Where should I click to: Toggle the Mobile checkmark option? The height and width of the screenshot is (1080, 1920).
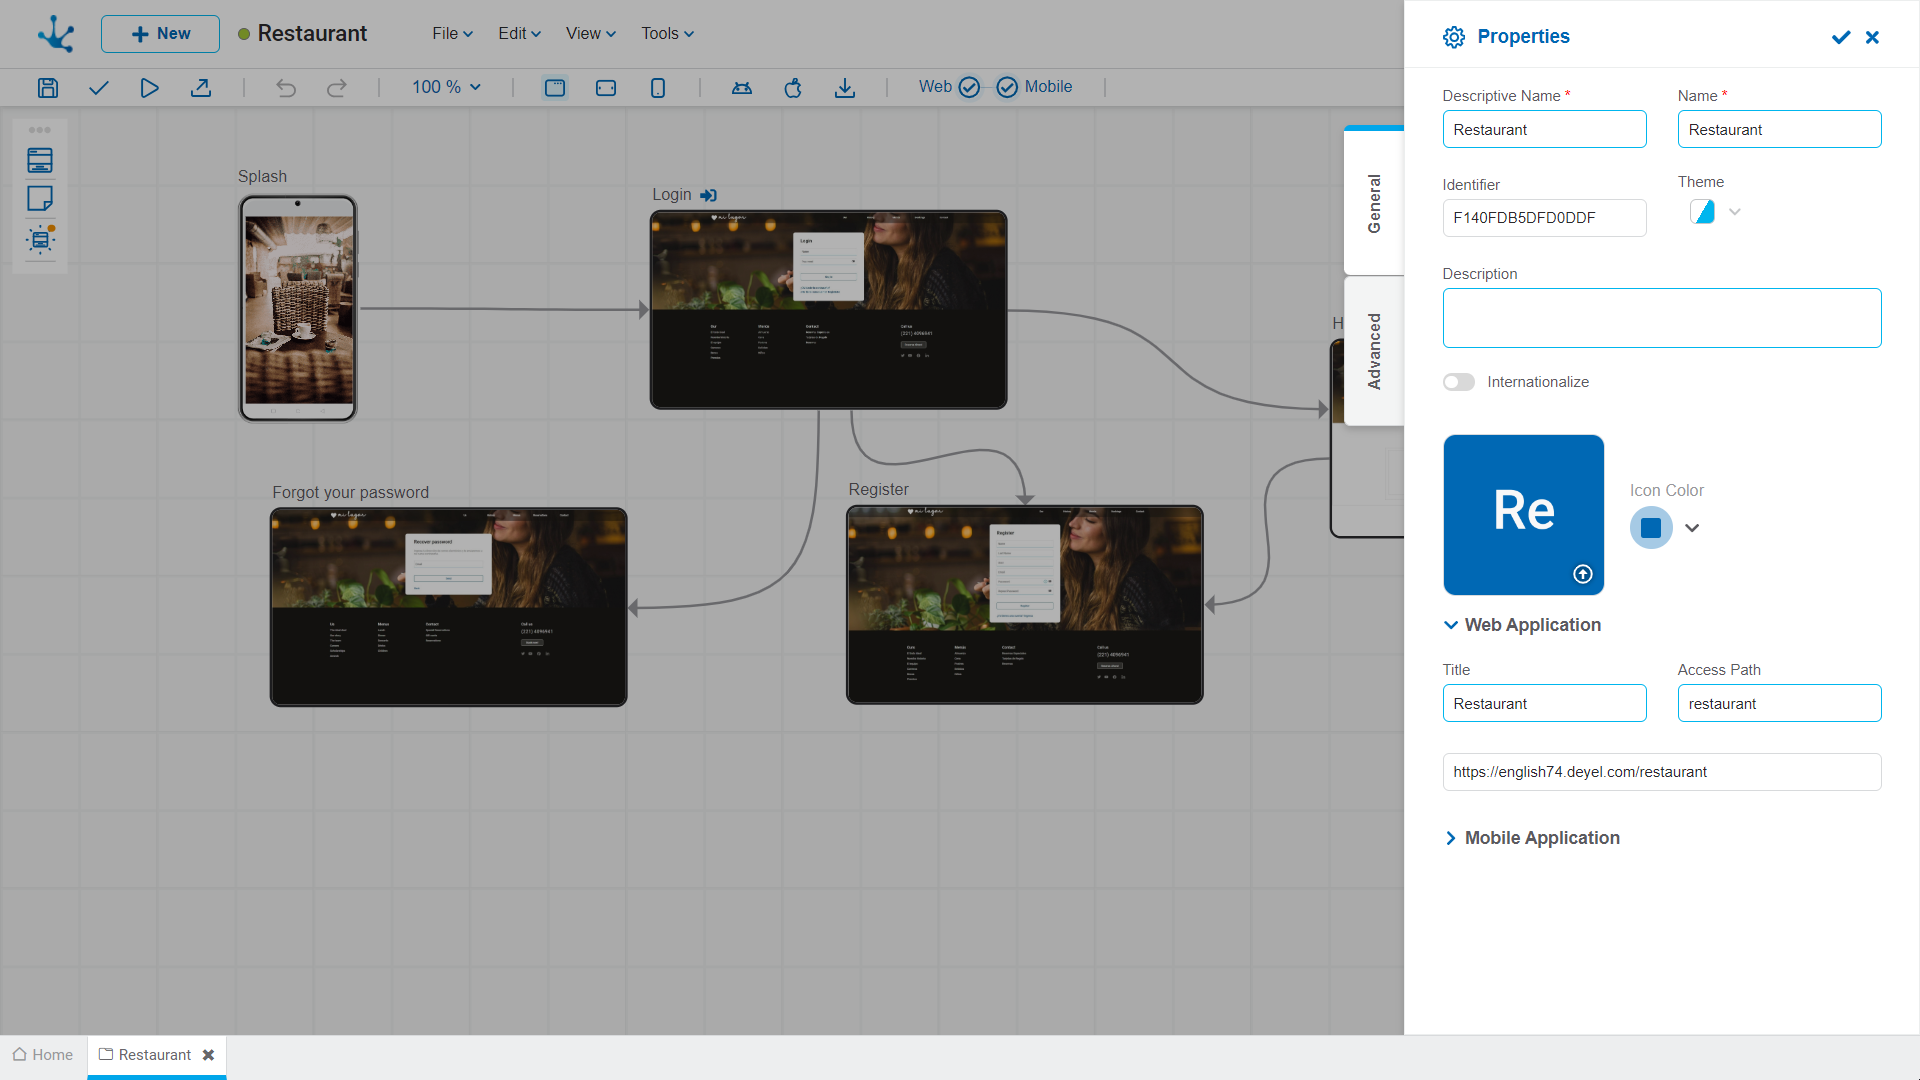(1007, 87)
